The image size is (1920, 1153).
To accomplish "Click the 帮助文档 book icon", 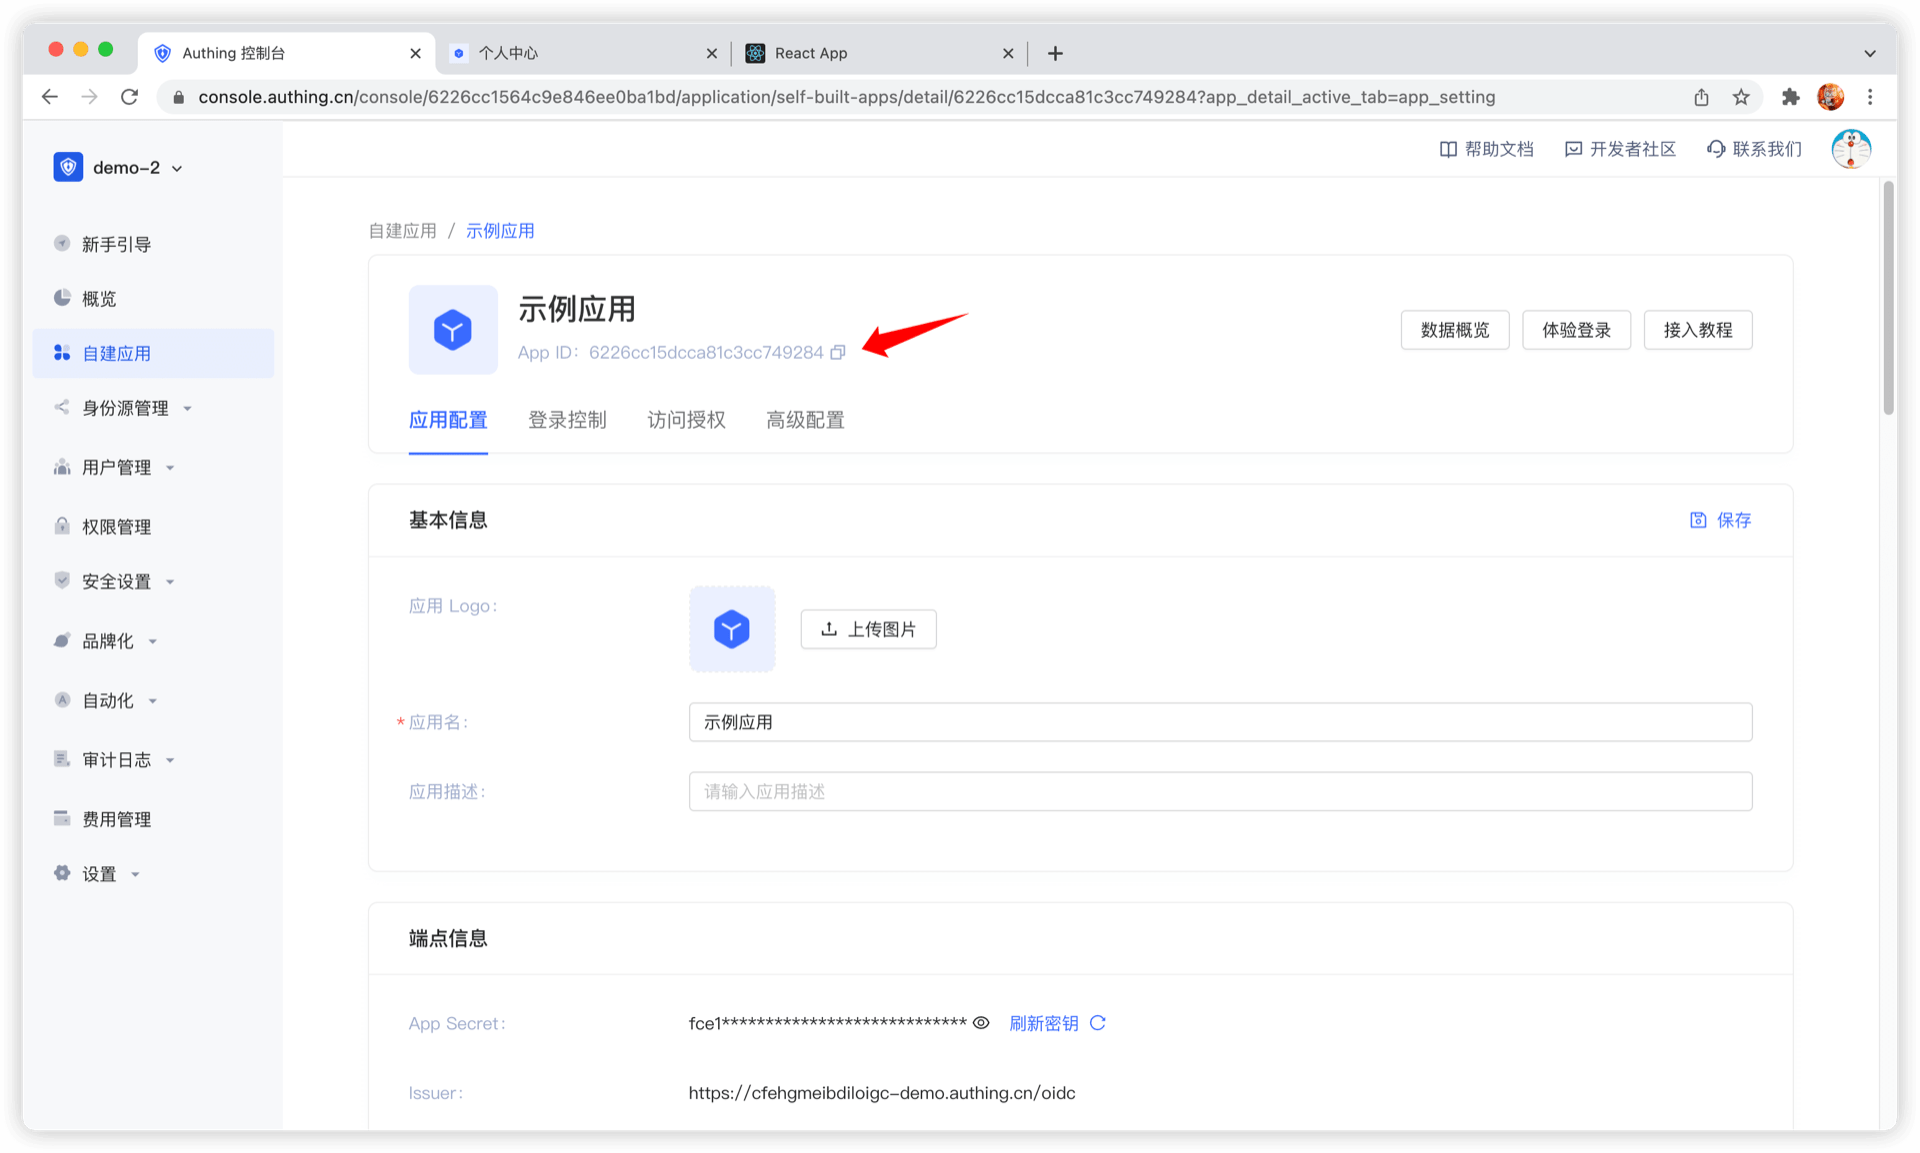I will [x=1447, y=149].
